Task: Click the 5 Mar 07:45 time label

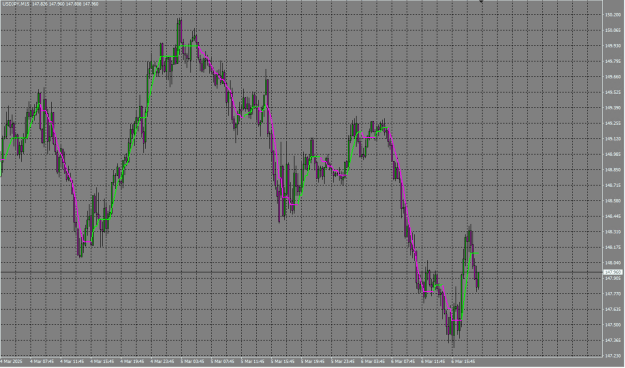Action: point(223,362)
